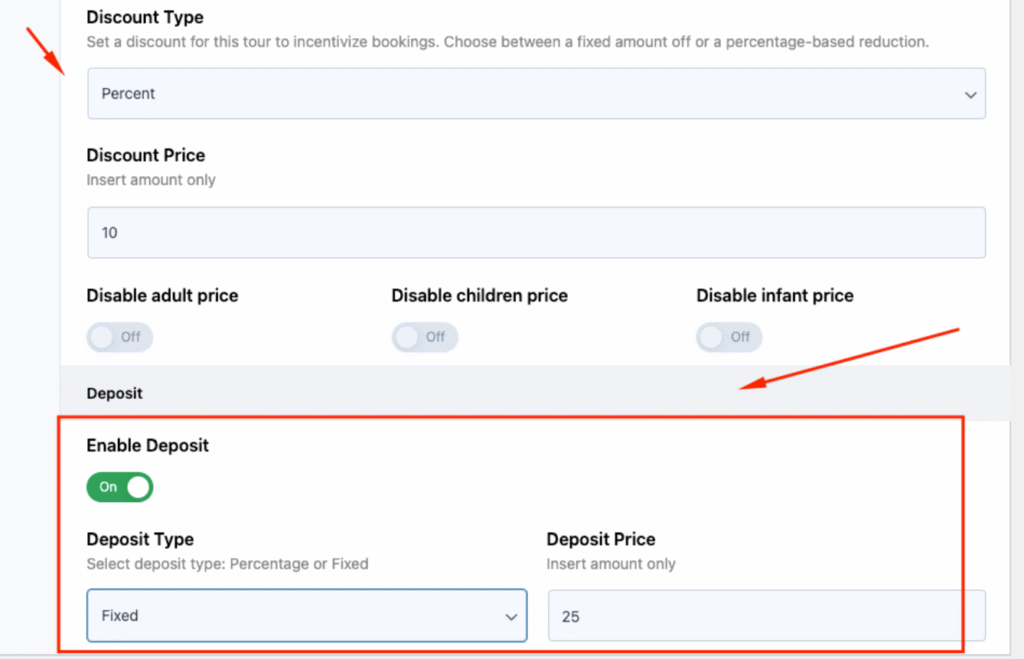Viewport: 1024px width, 659px height.
Task: Collapse the Deposit section header
Action: click(535, 393)
